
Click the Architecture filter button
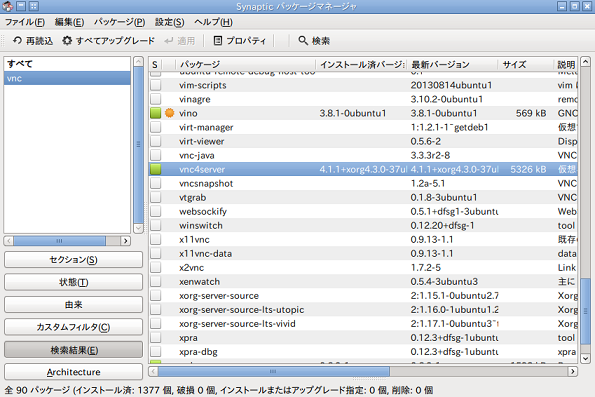[x=74, y=372]
